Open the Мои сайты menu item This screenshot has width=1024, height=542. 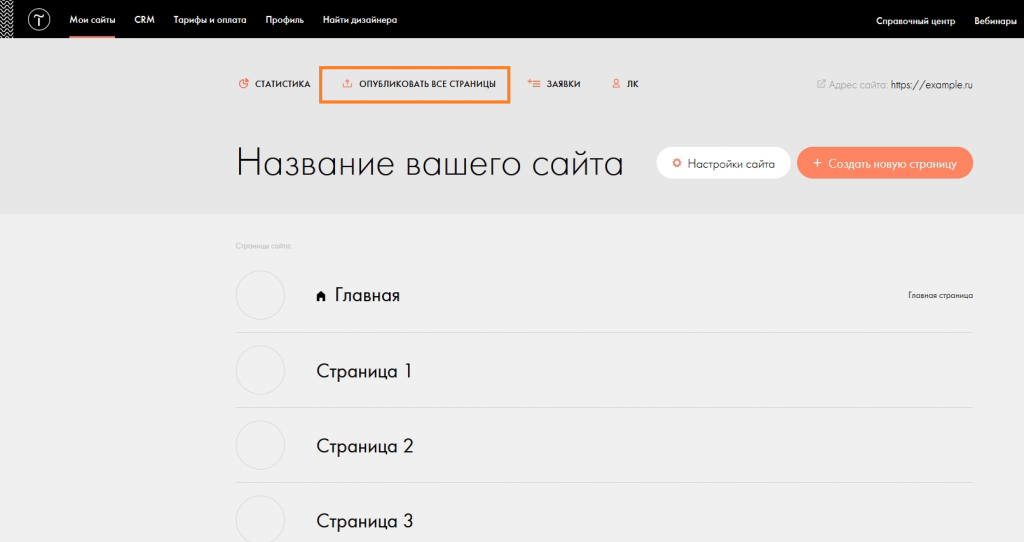click(92, 20)
